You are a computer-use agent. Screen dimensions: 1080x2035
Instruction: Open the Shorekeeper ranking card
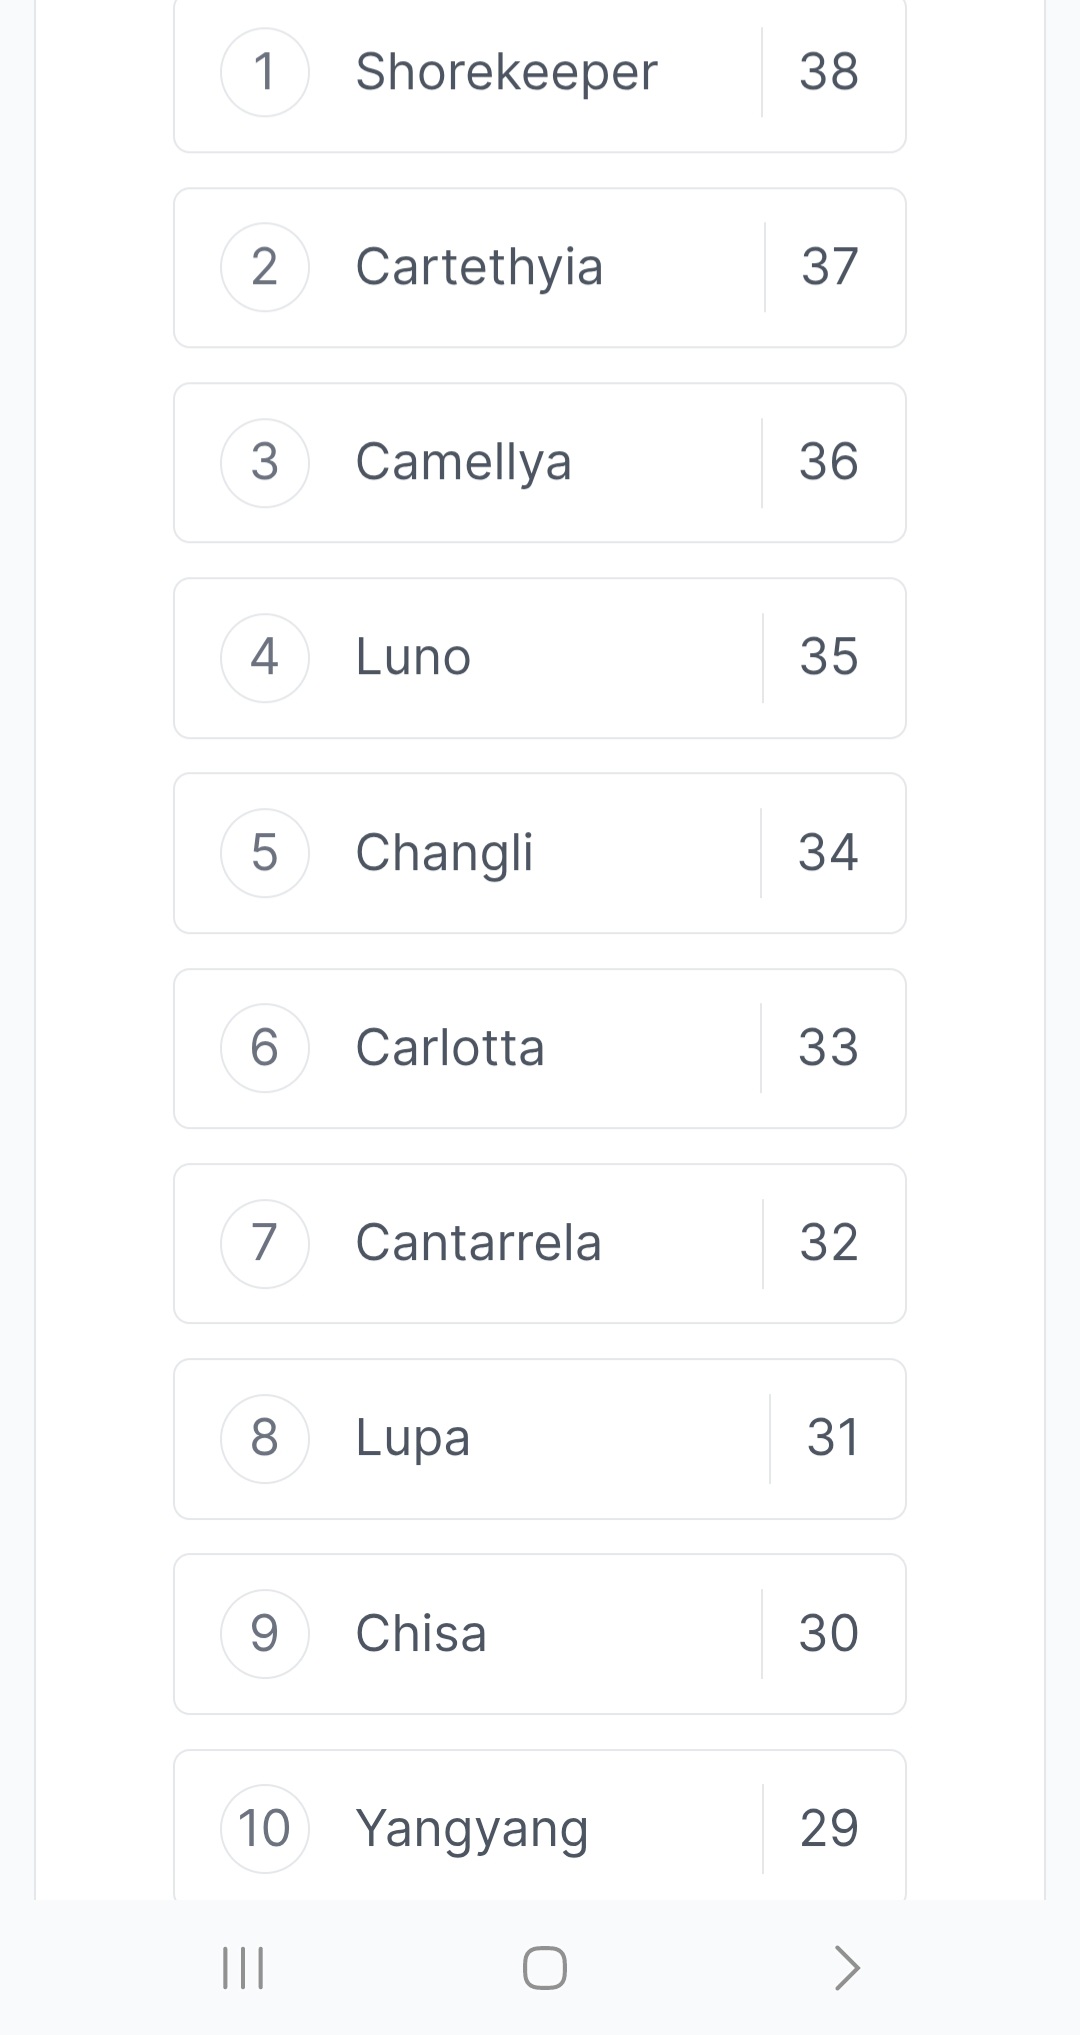[540, 75]
